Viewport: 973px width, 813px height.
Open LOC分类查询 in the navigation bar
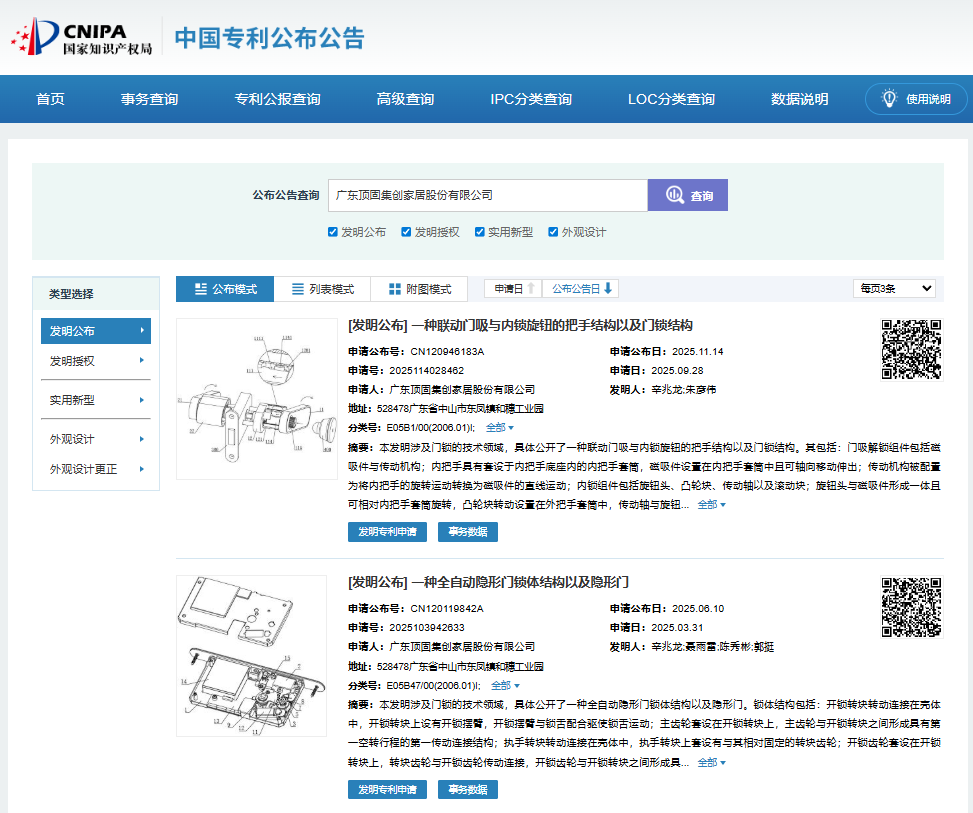click(671, 99)
